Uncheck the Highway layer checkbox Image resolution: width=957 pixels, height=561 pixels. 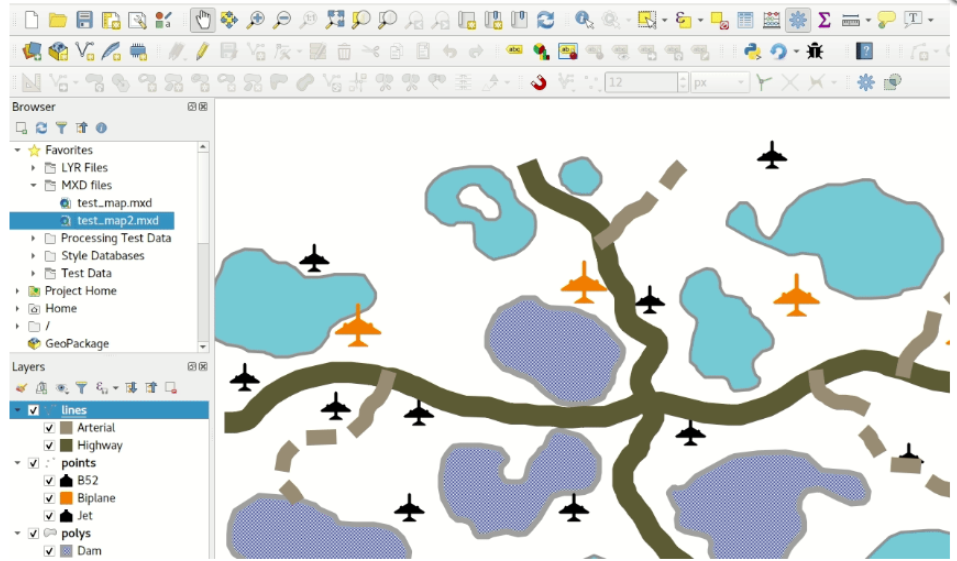pyautogui.click(x=49, y=445)
